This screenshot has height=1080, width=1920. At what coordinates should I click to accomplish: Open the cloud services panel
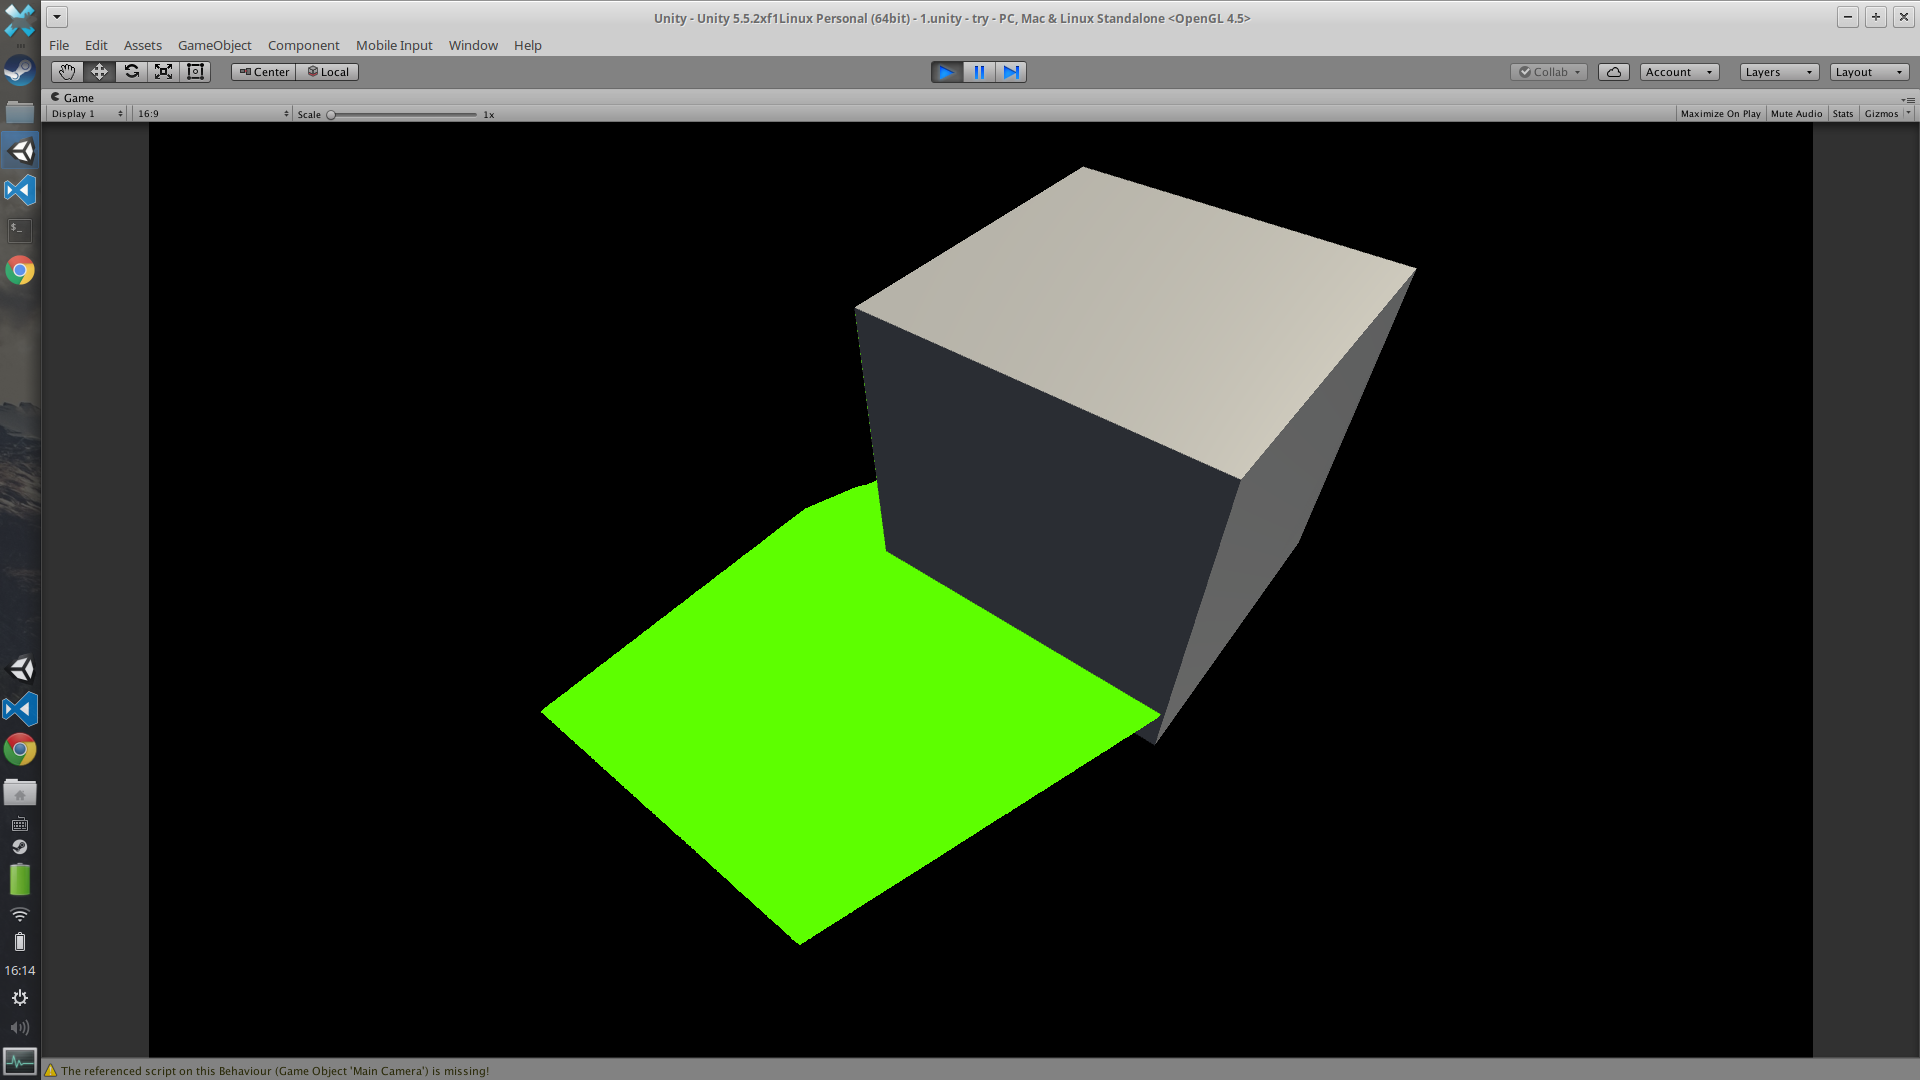click(1613, 72)
